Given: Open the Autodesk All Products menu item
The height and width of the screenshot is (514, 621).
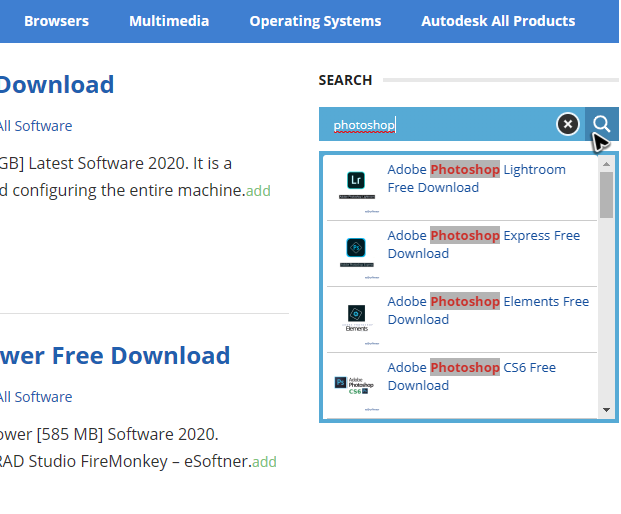Looking at the screenshot, I should 498,21.
